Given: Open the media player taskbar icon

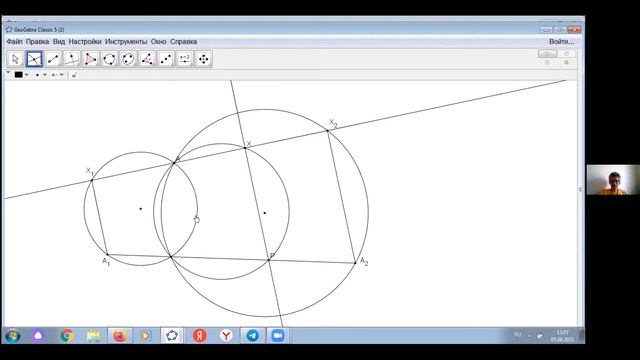Looking at the screenshot, I should (x=146, y=336).
